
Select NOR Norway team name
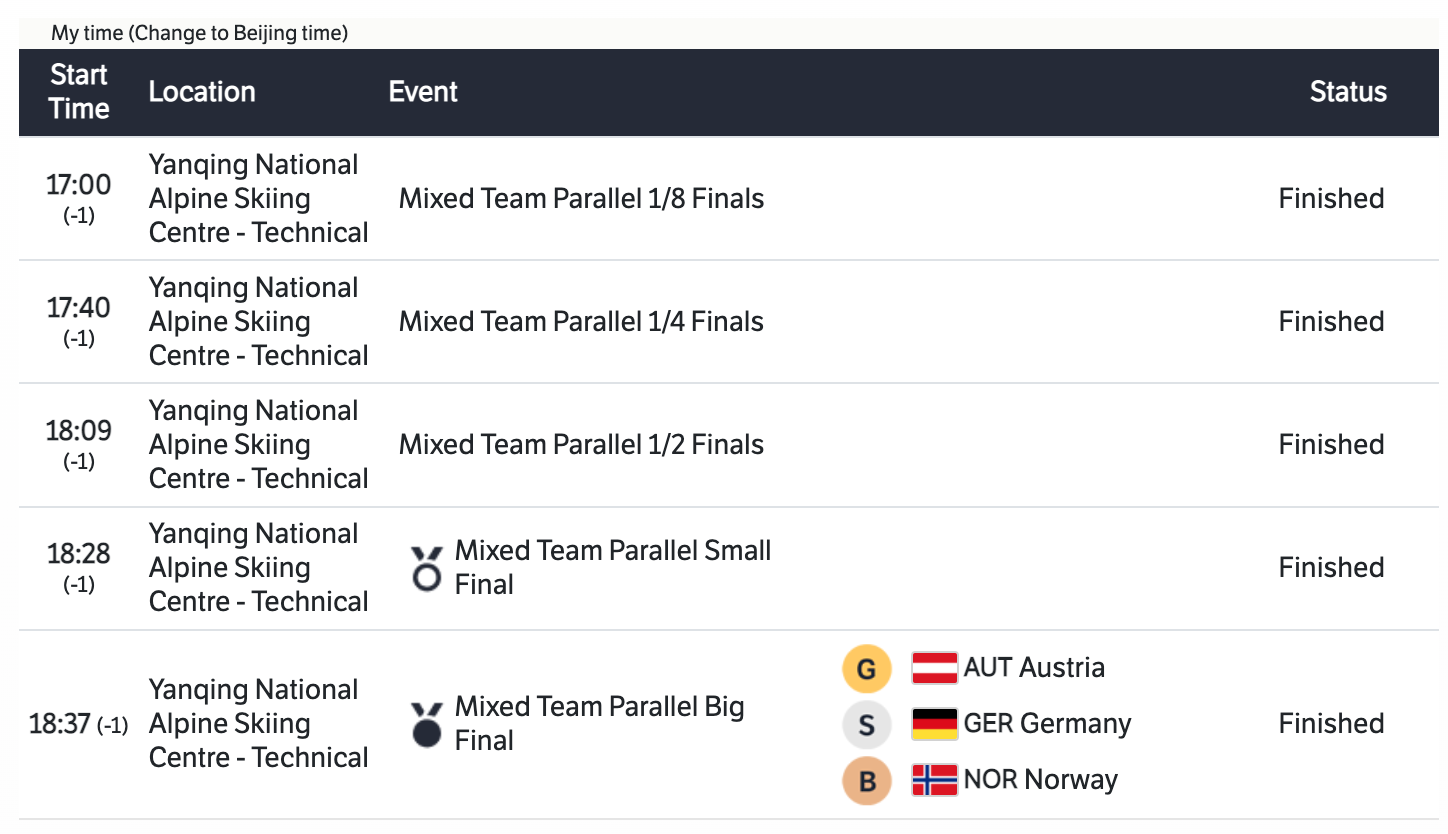tap(1040, 780)
